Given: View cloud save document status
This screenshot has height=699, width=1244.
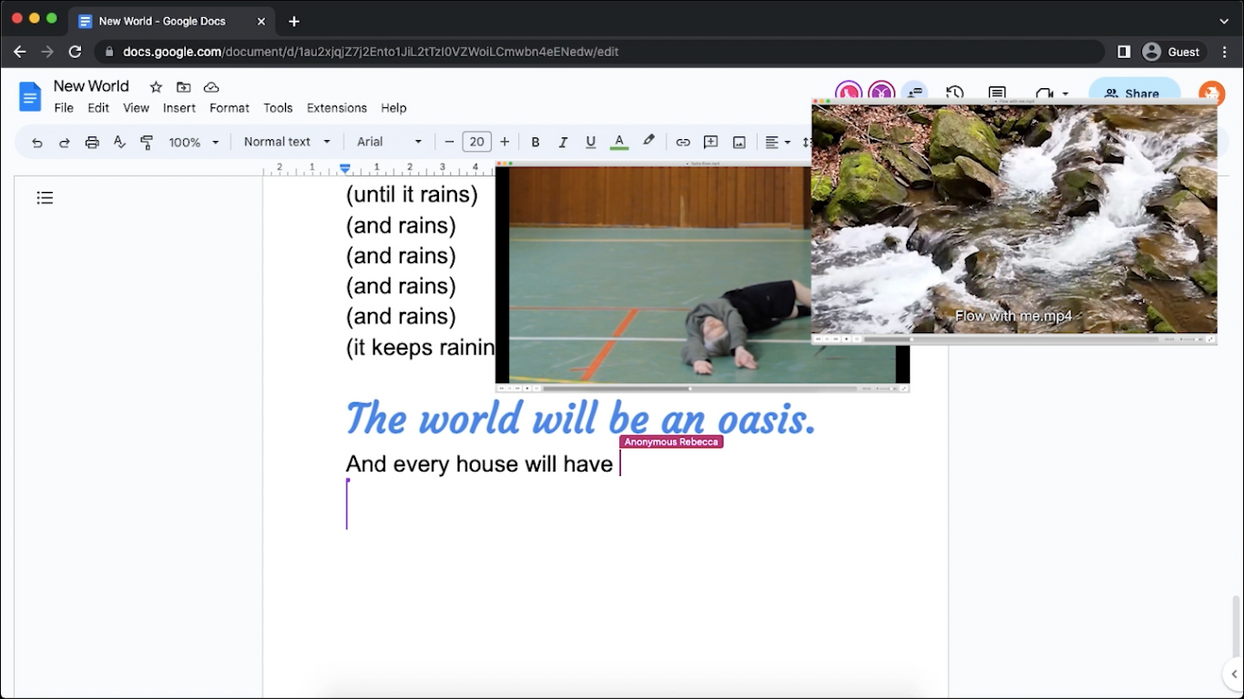Looking at the screenshot, I should [x=211, y=87].
